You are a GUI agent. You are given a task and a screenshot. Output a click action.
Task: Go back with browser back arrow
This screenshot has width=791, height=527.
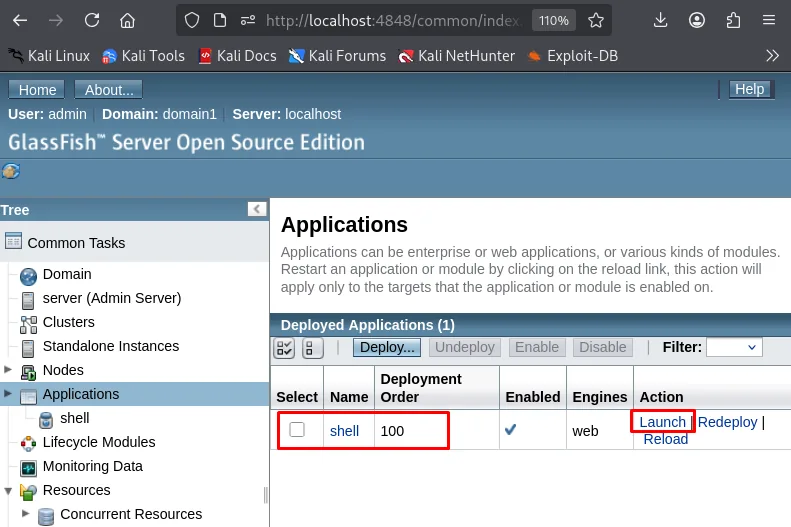pos(20,21)
